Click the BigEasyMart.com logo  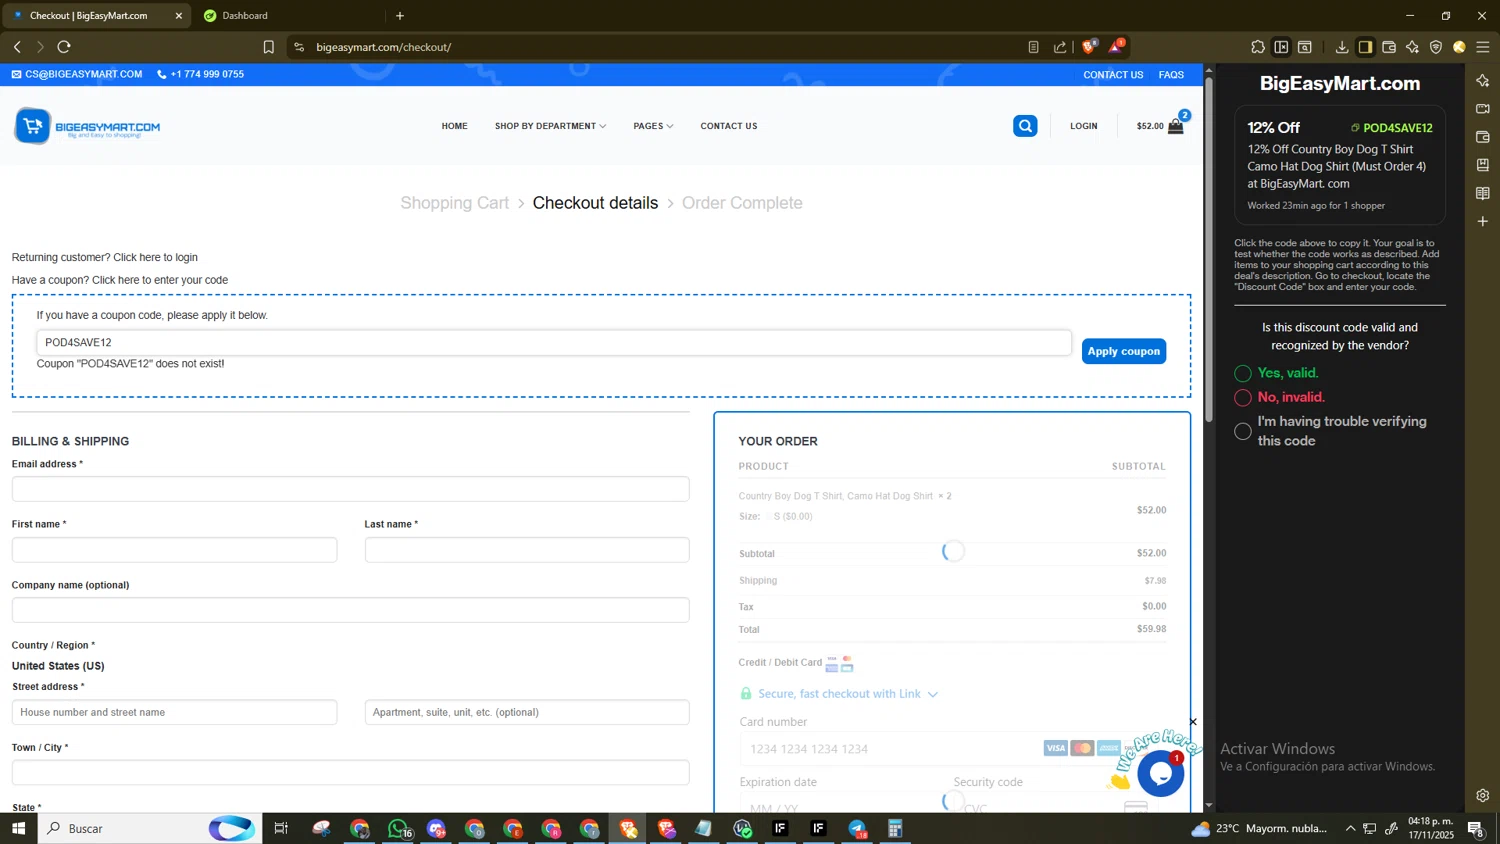[x=87, y=126]
